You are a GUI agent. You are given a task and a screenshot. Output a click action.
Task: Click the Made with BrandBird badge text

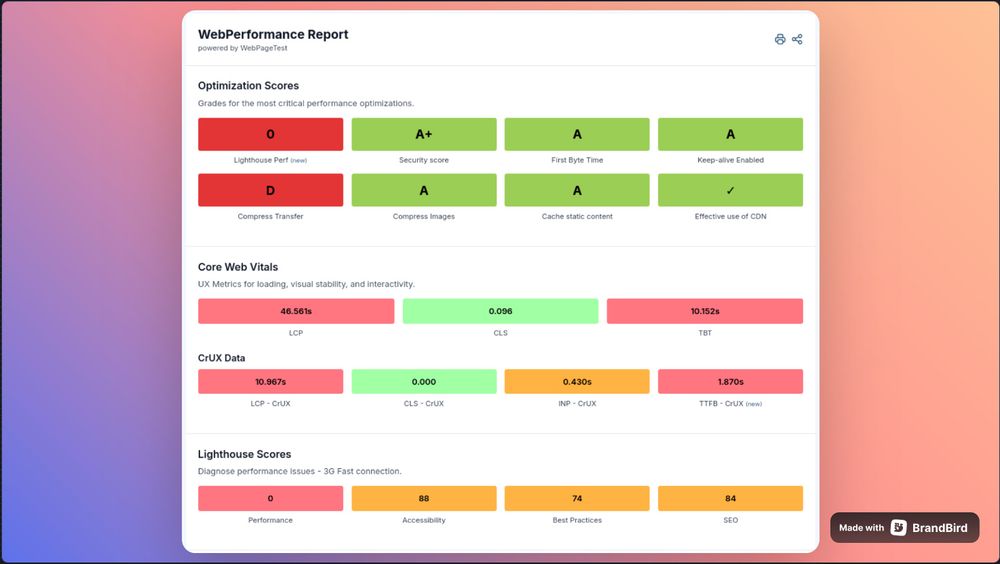tap(904, 528)
